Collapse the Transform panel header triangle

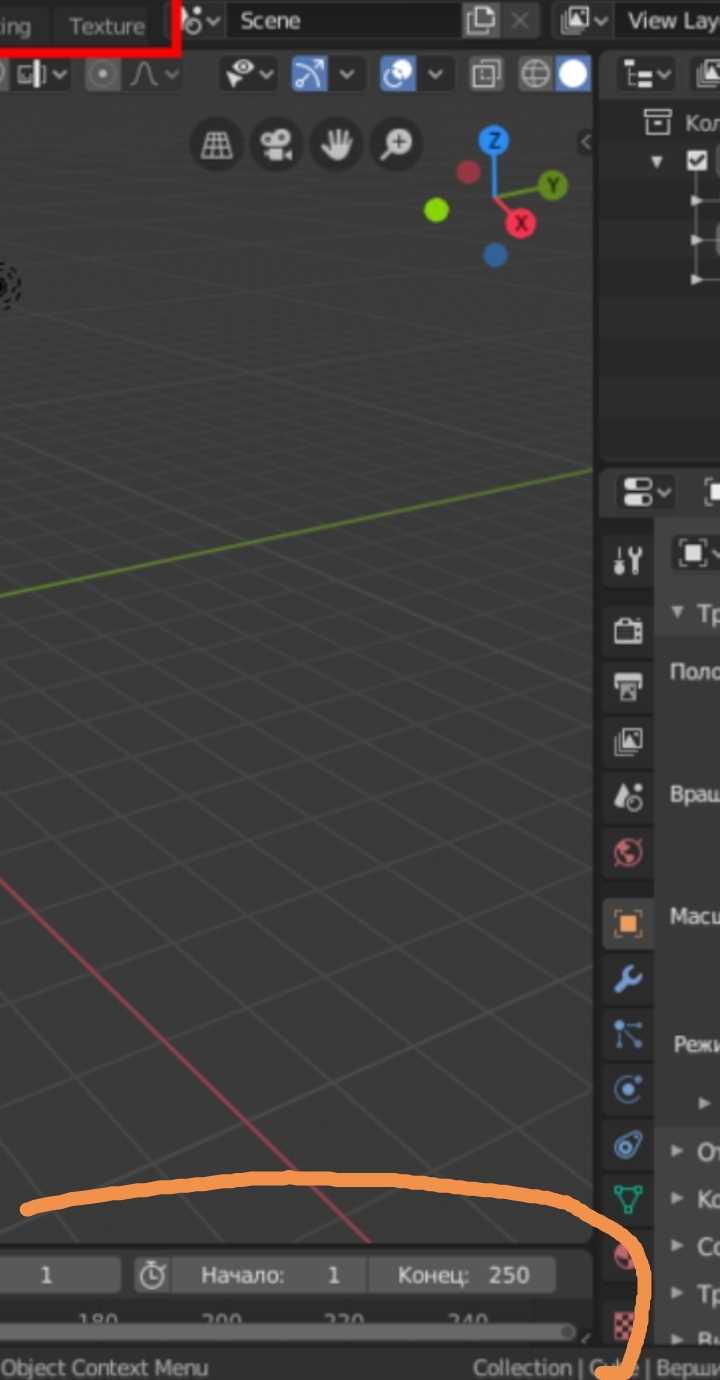tap(678, 612)
